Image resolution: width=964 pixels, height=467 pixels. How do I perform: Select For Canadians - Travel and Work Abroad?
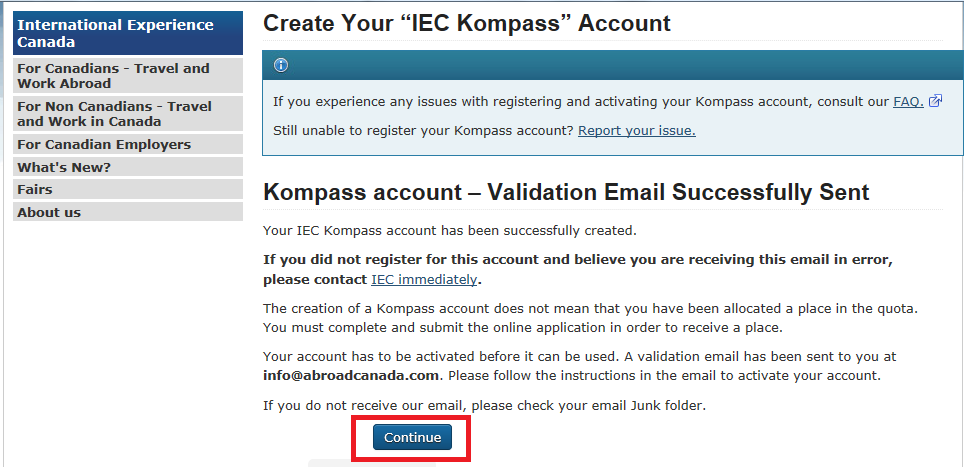pos(128,76)
